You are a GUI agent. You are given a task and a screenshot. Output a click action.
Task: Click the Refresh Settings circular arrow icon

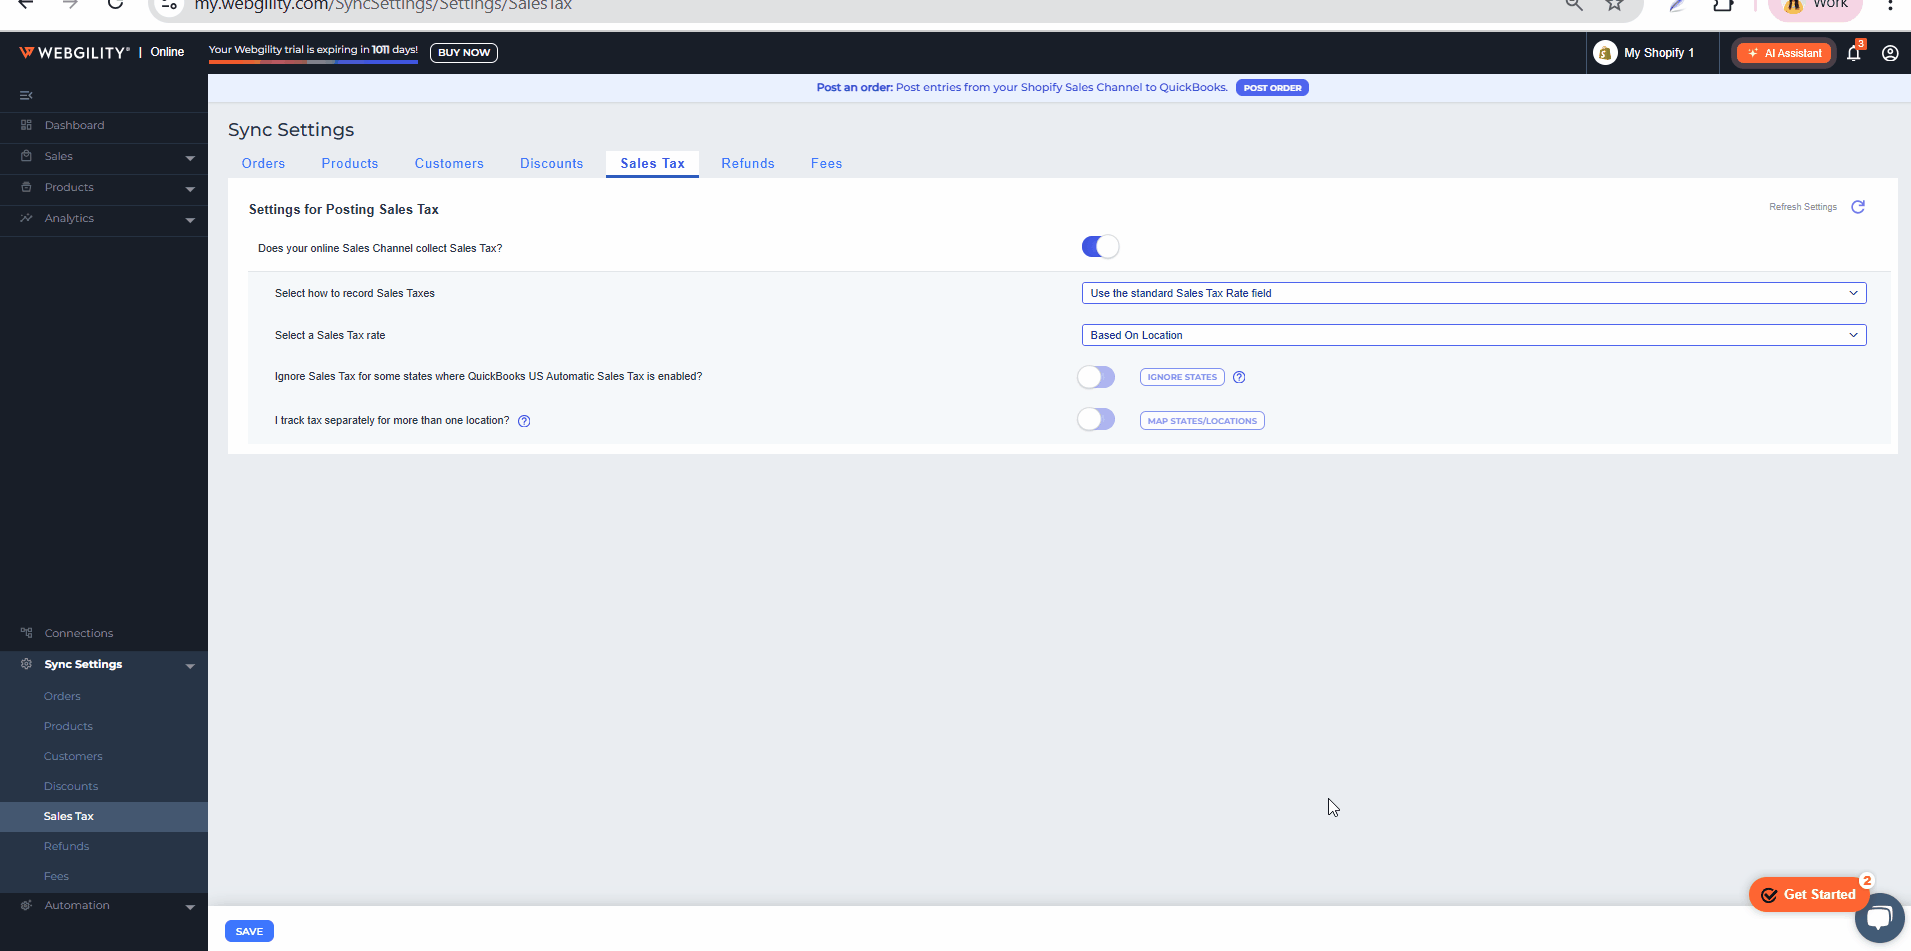(1857, 207)
